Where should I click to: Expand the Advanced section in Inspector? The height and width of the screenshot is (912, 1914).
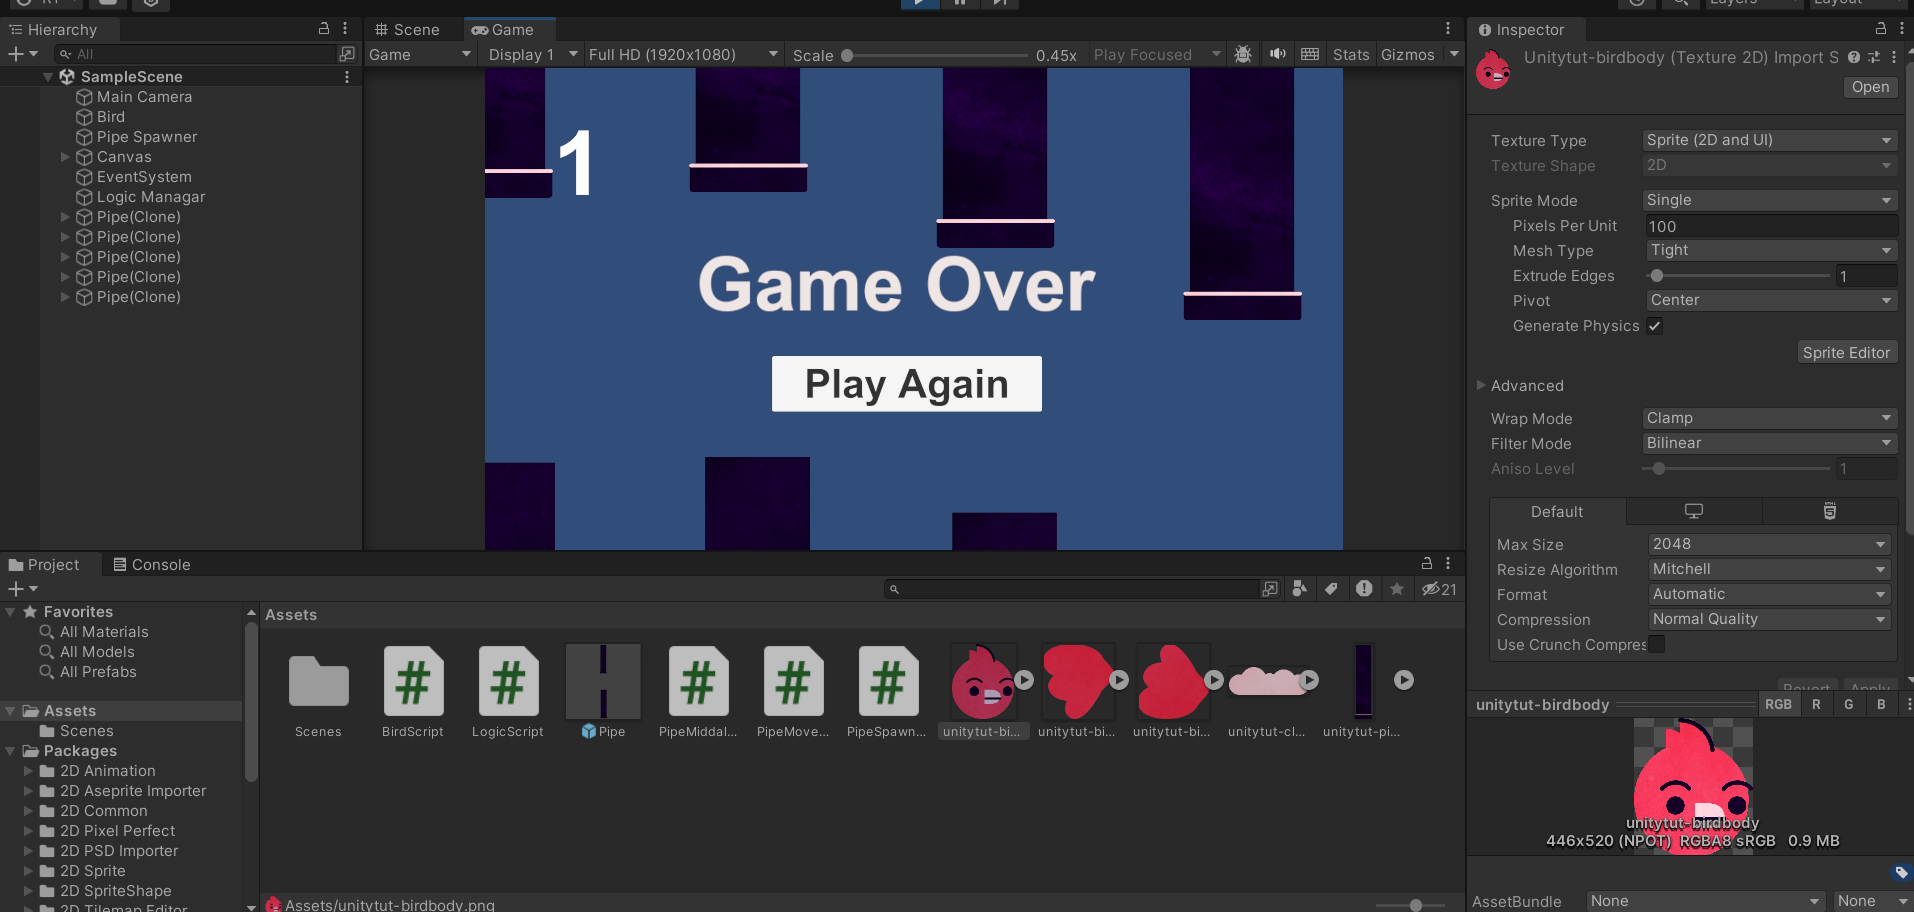[1481, 385]
